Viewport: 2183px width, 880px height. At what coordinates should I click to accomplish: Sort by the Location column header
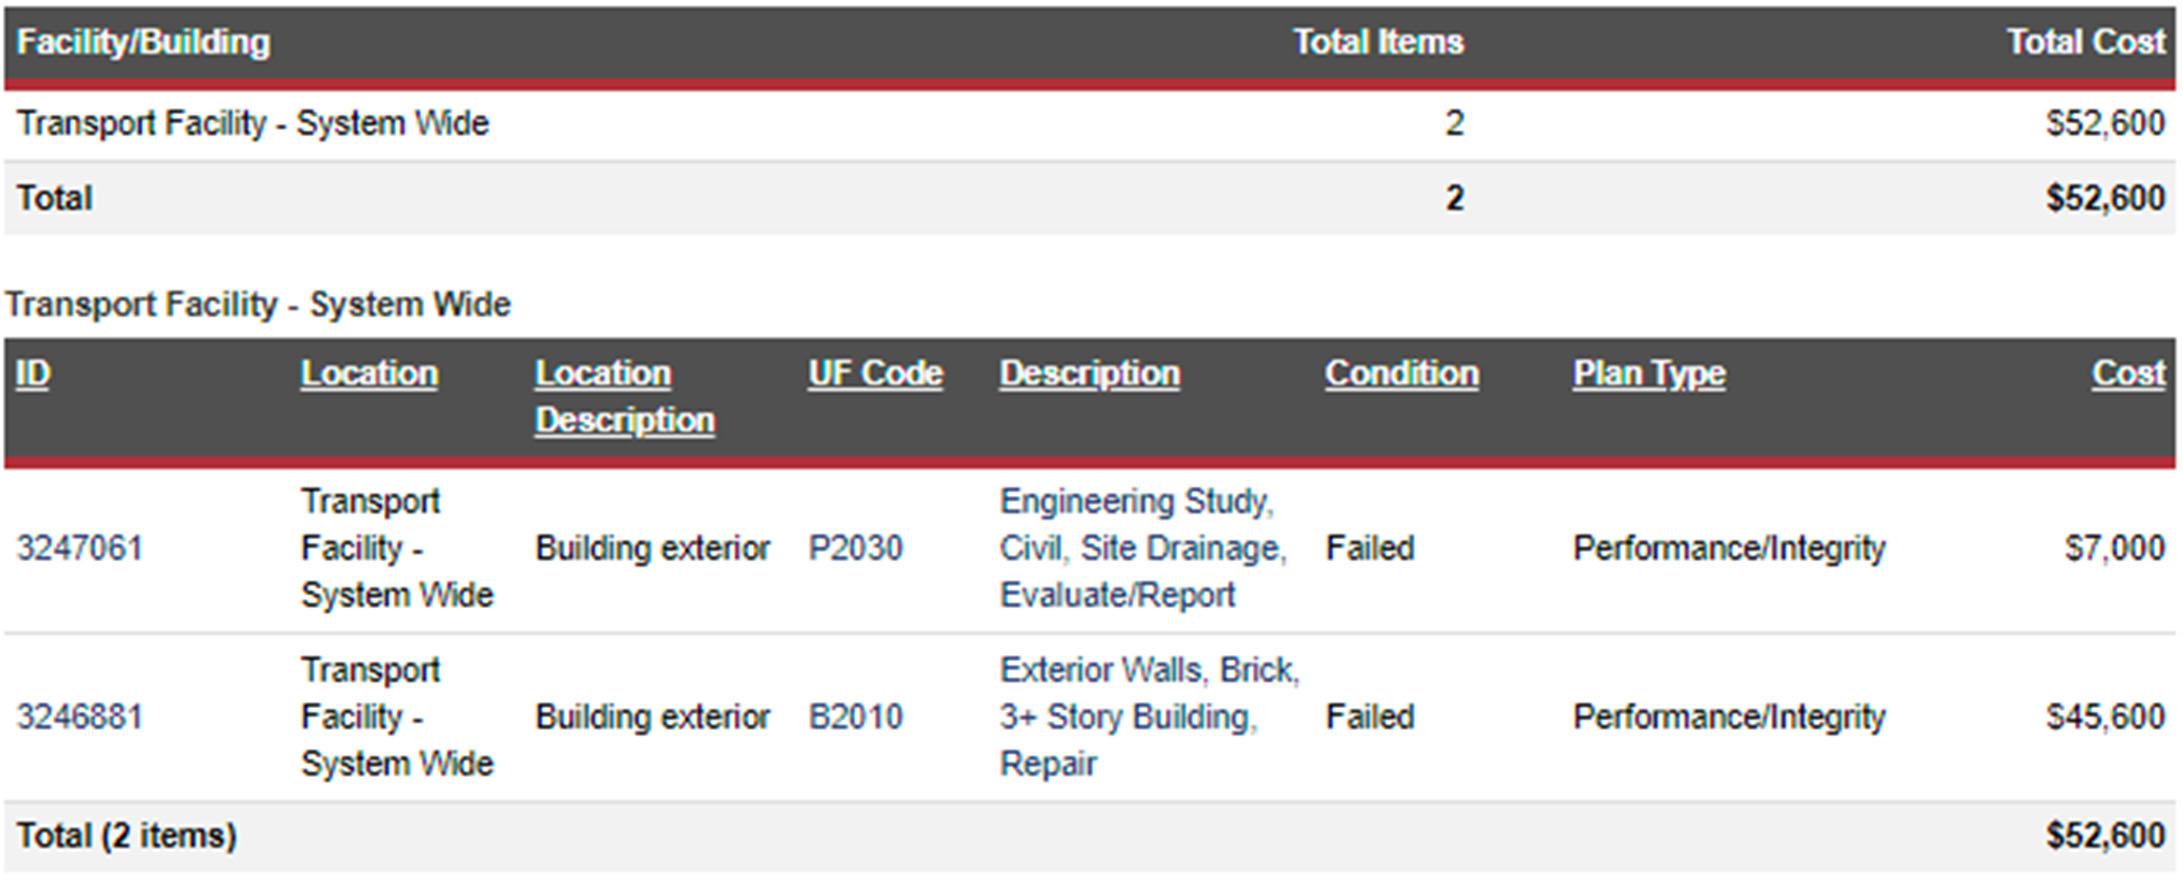(369, 374)
